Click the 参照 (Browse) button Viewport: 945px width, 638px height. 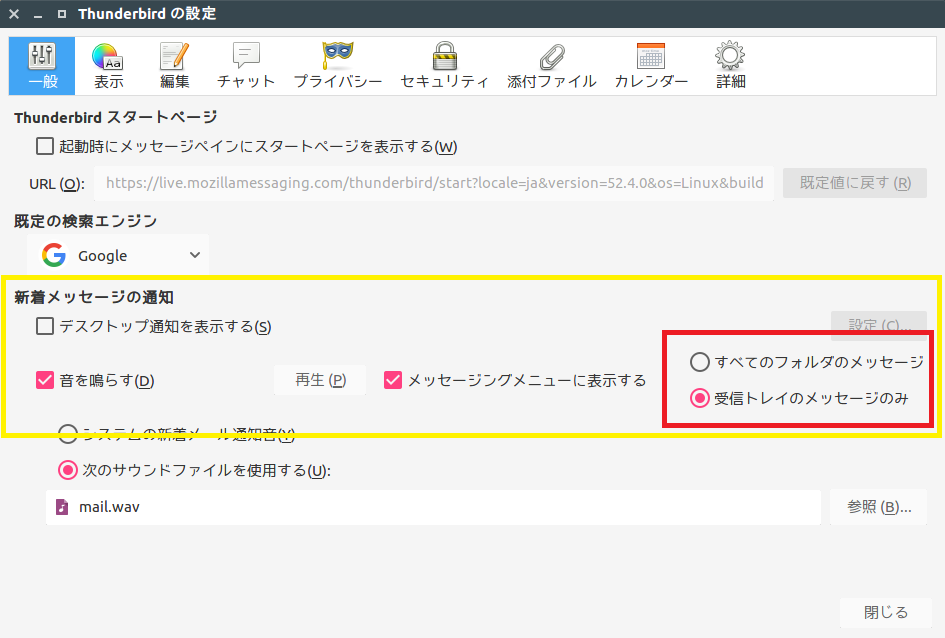click(879, 507)
